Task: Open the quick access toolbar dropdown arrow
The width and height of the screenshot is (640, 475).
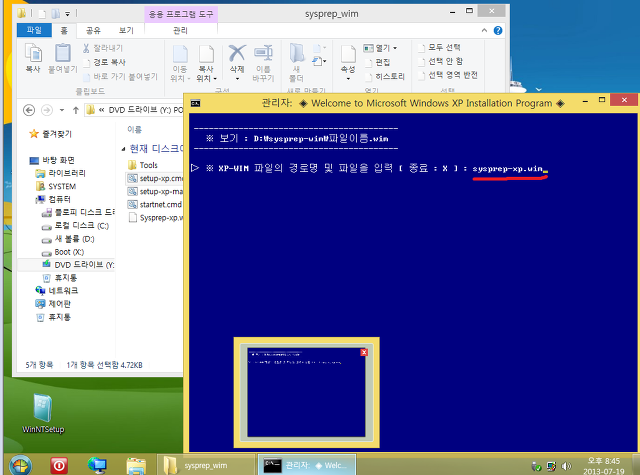Action: [x=67, y=14]
